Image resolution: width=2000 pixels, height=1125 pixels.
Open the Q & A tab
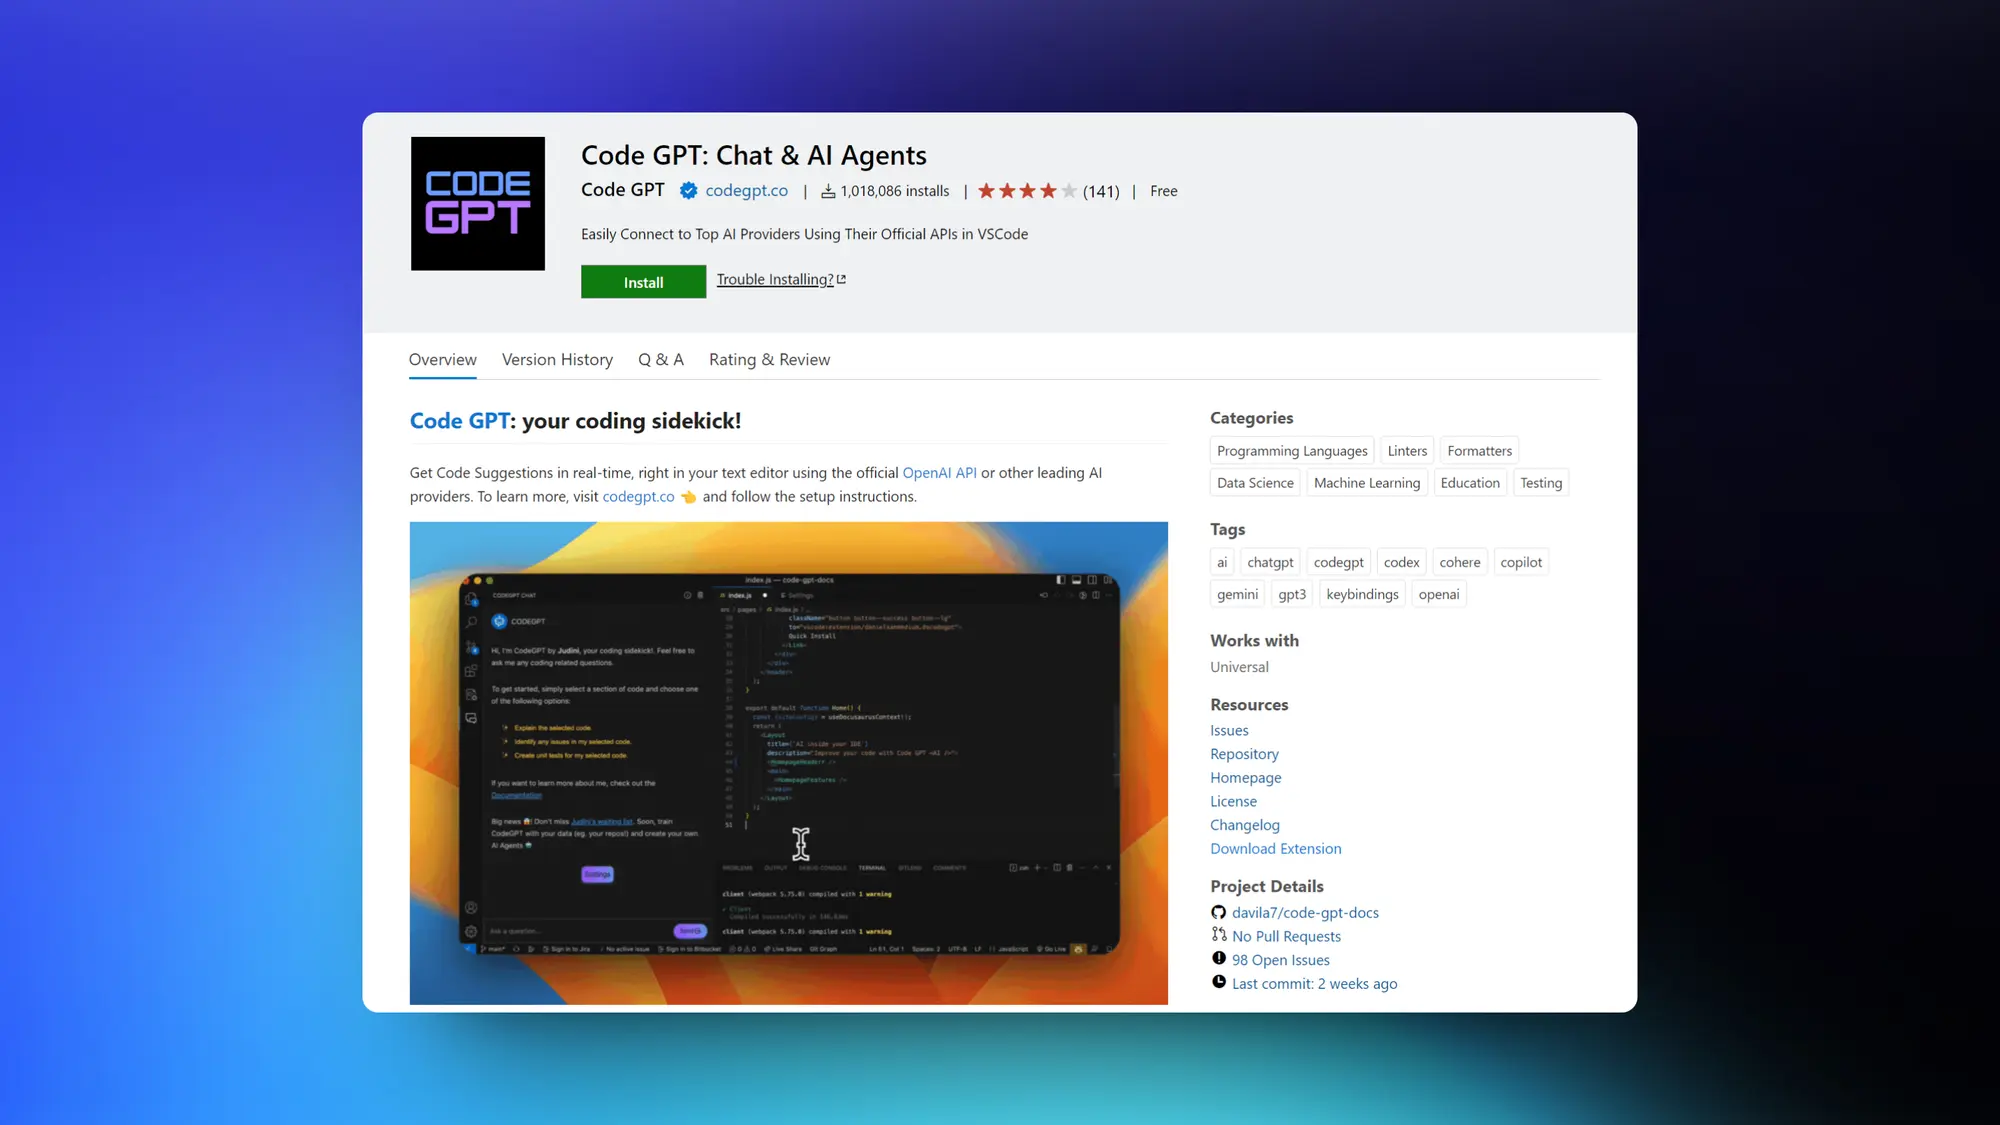point(661,359)
